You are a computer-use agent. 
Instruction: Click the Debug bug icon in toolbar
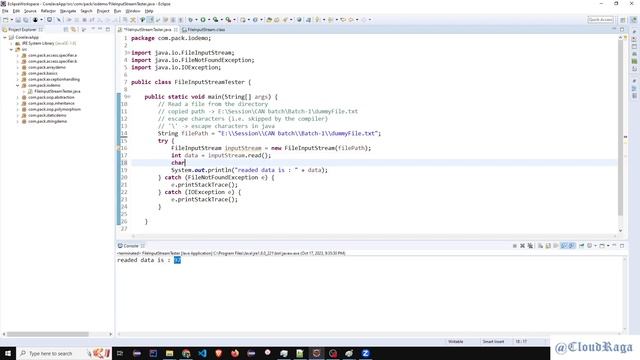click(x=190, y=20)
